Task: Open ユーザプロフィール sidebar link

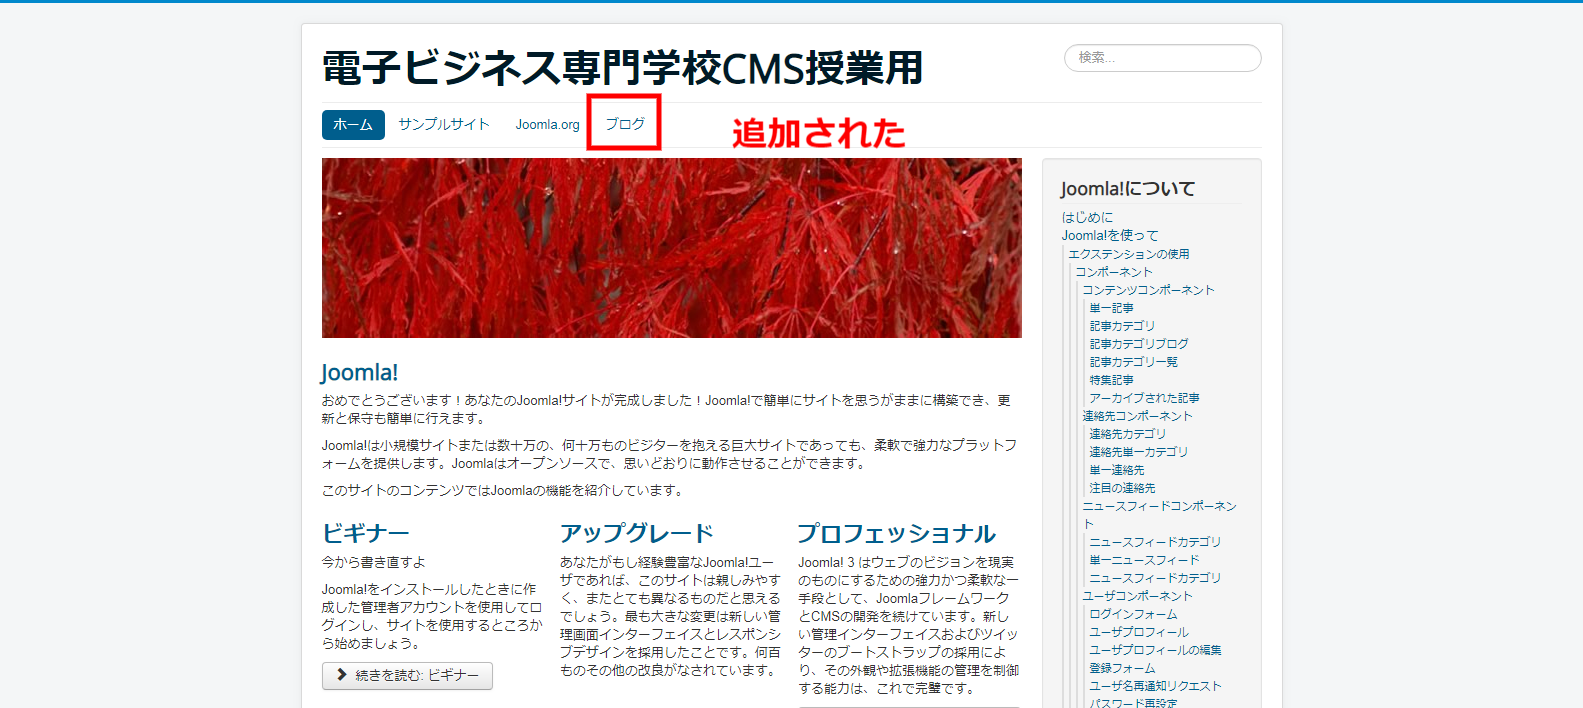Action: pos(1139,632)
